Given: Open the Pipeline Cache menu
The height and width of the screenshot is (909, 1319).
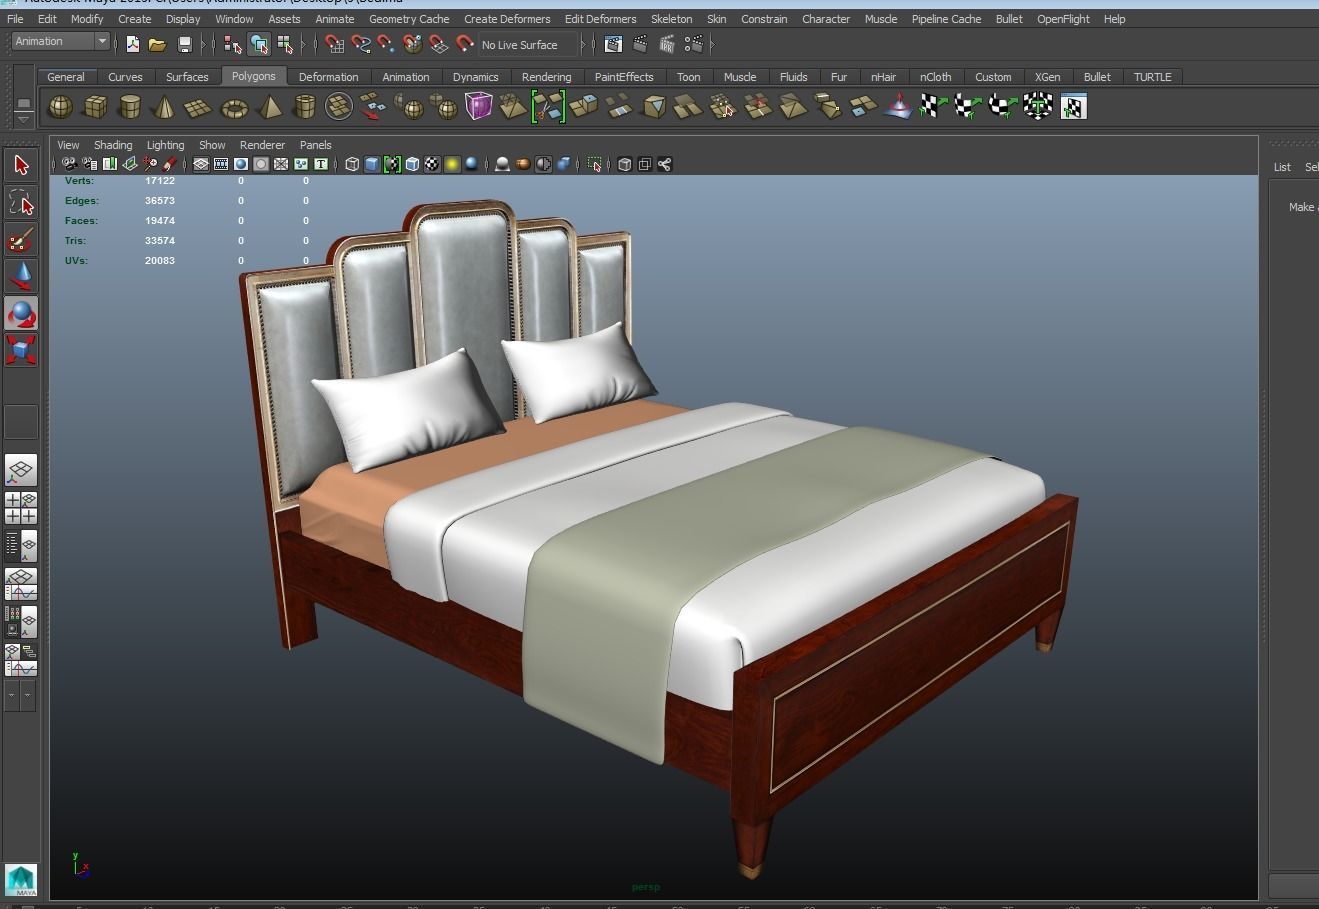Looking at the screenshot, I should [x=946, y=19].
